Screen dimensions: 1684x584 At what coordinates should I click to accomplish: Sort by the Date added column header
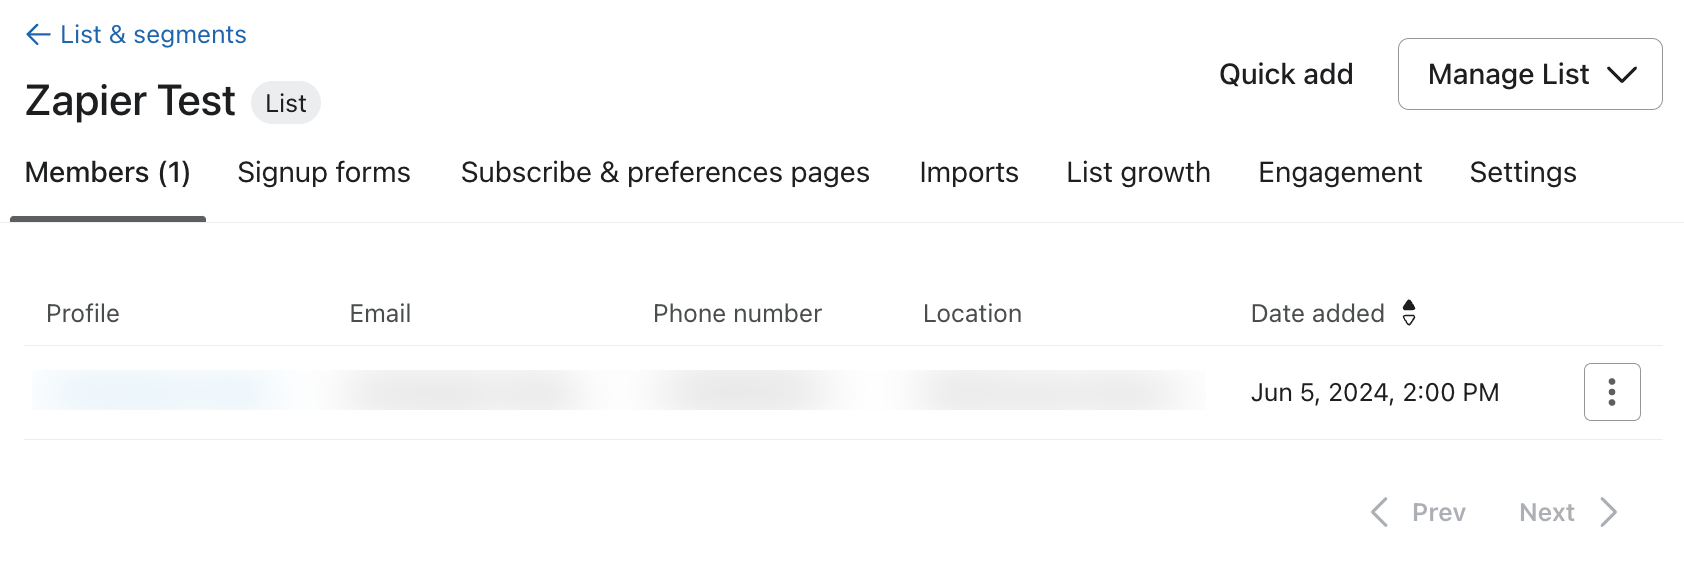pyautogui.click(x=1317, y=314)
